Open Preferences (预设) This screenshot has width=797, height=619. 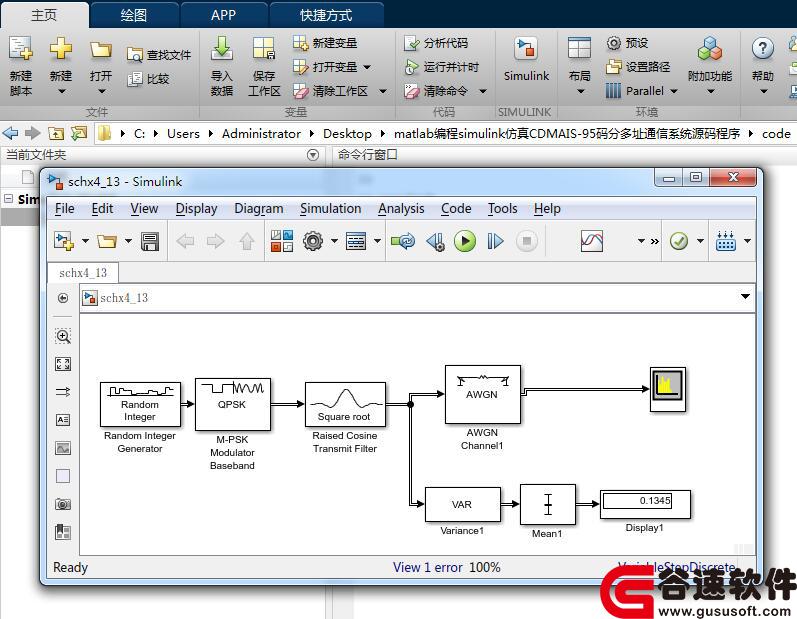coord(628,43)
